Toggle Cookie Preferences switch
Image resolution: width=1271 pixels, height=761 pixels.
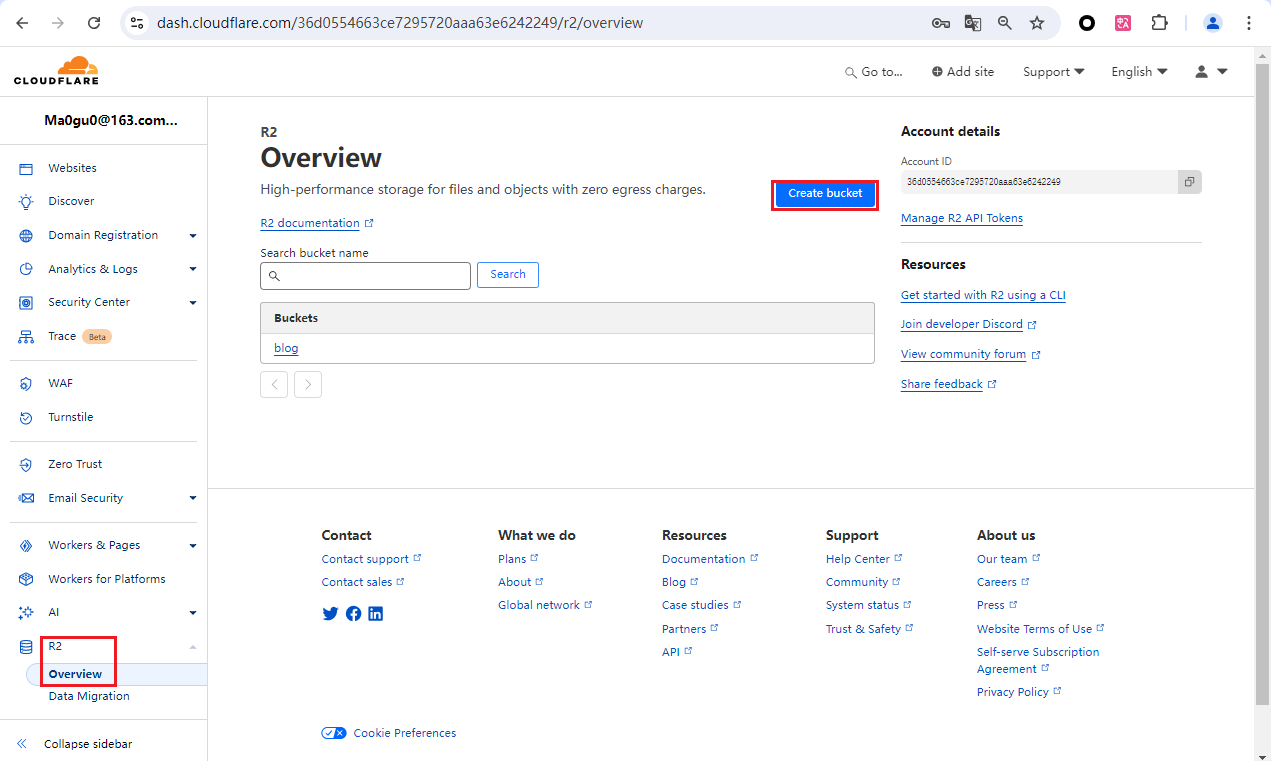[334, 733]
